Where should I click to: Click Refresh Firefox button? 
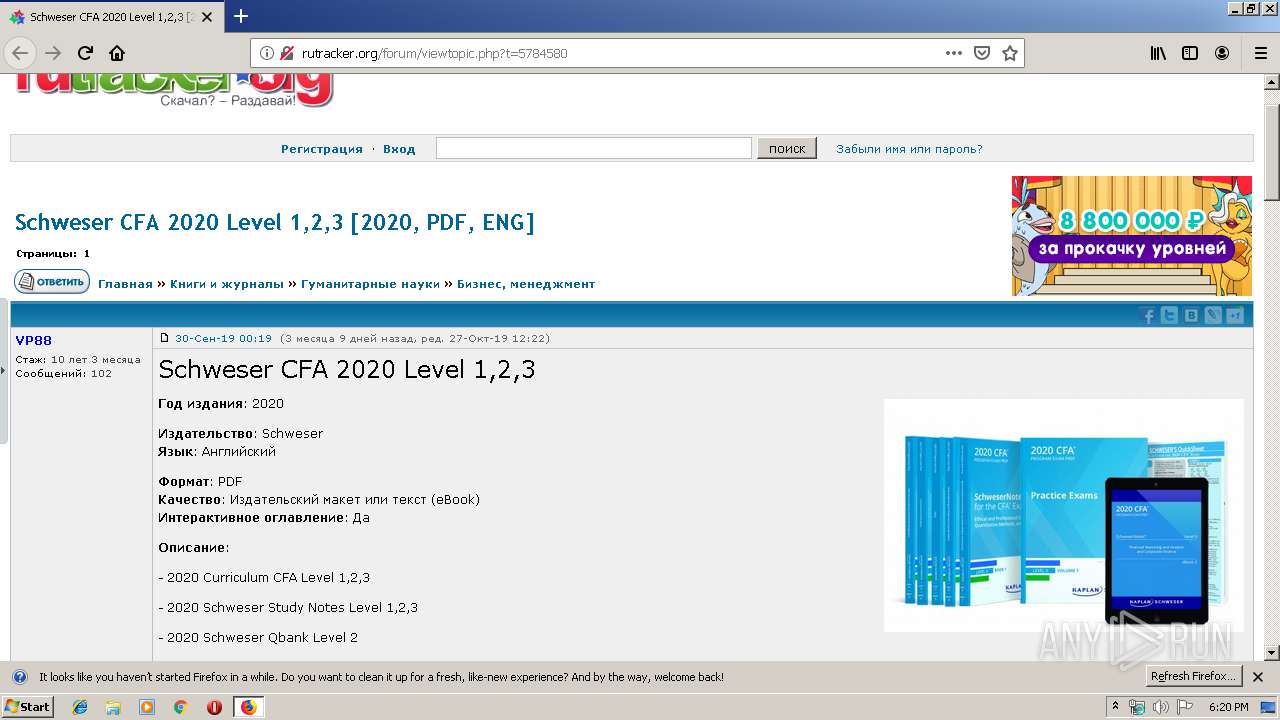click(1193, 677)
